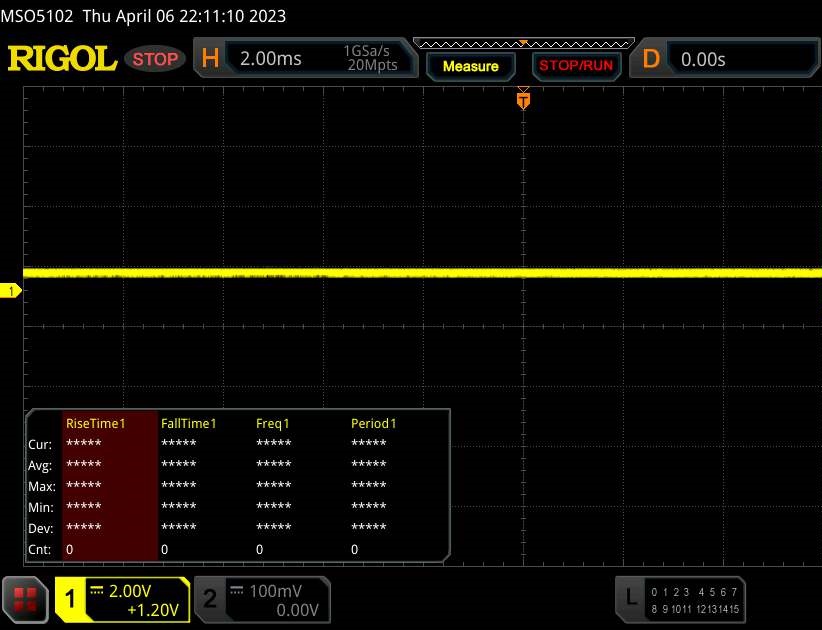
Task: Click the orange H horizontal icon
Action: (210, 59)
